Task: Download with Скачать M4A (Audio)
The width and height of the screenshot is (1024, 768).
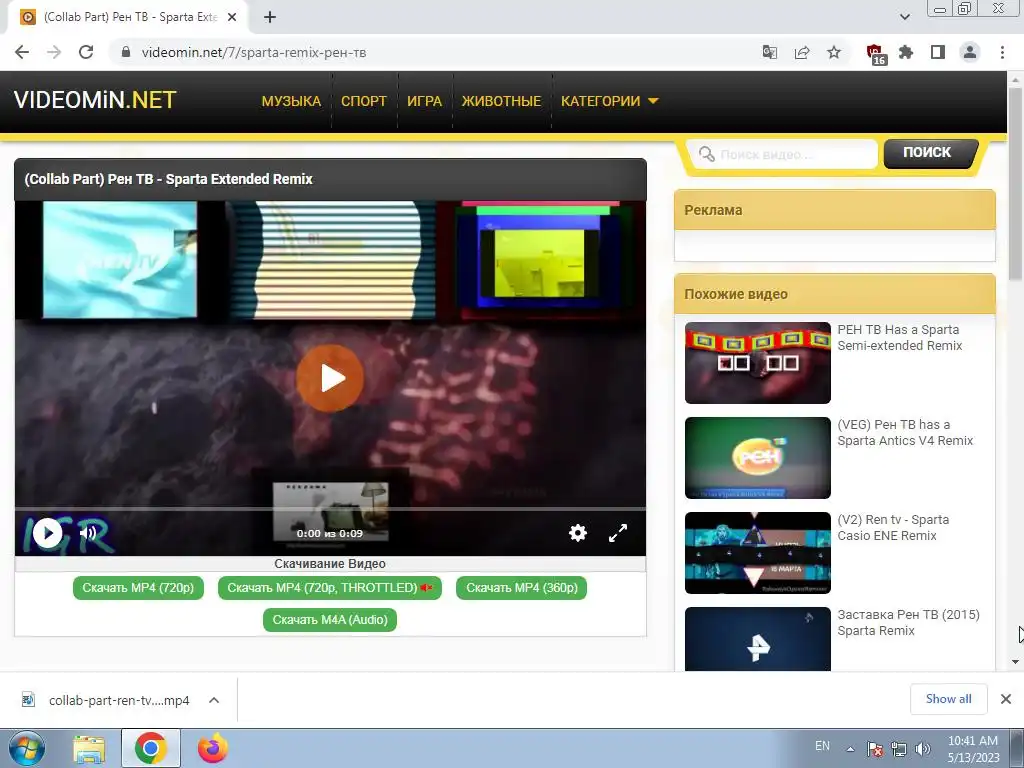Action: click(330, 620)
